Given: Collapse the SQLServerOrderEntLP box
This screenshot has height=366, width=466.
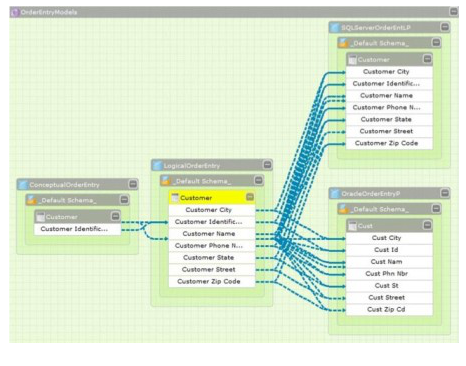Looking at the screenshot, I should point(445,27).
